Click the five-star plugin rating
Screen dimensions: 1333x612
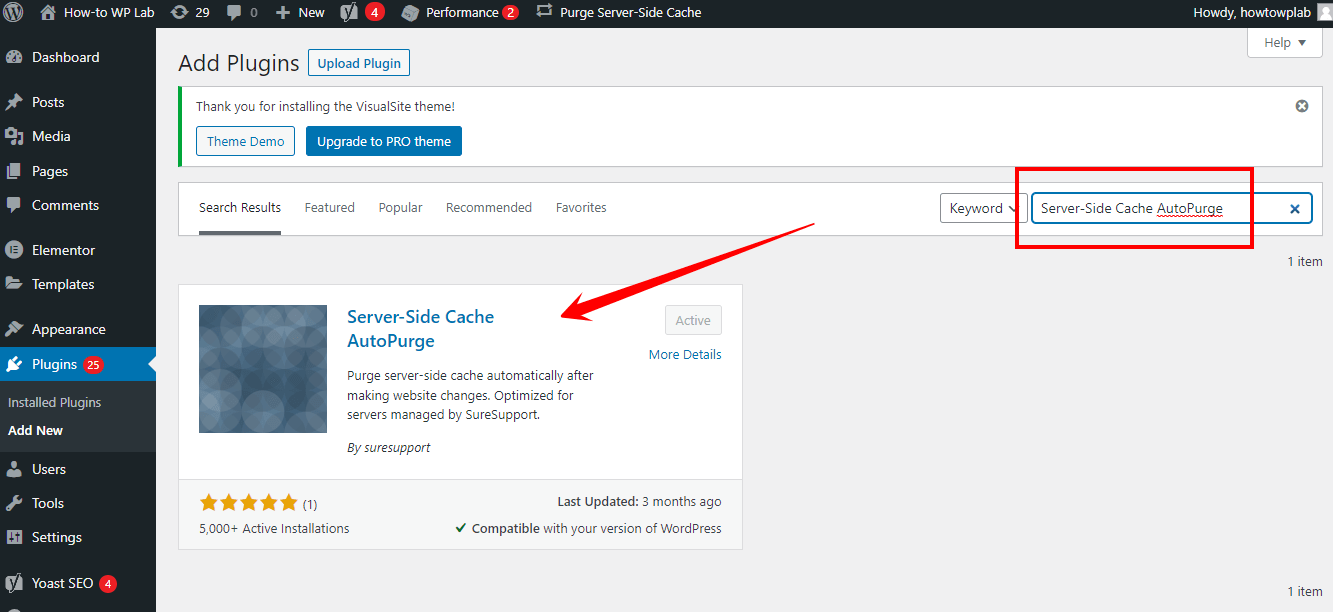[249, 503]
